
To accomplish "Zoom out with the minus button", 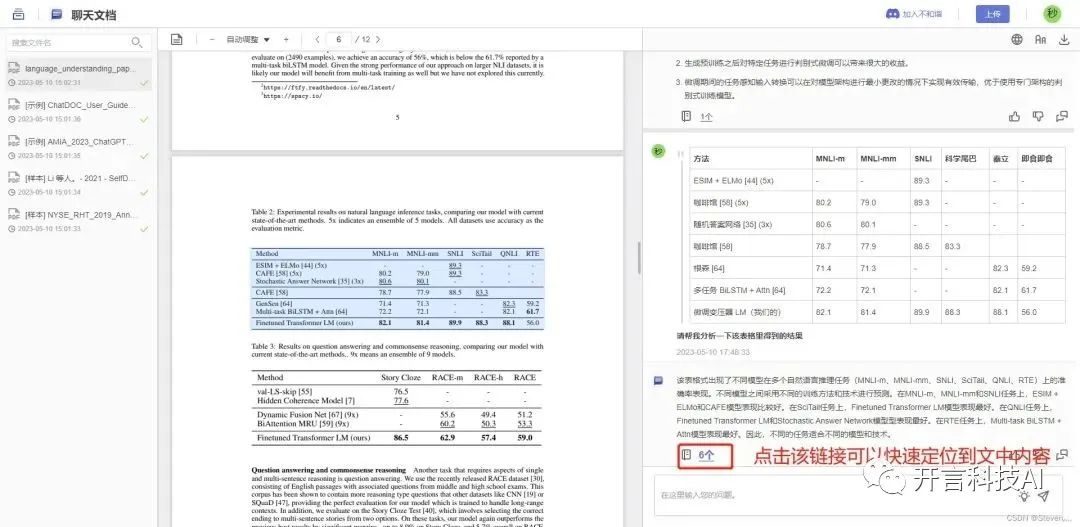I will point(212,39).
